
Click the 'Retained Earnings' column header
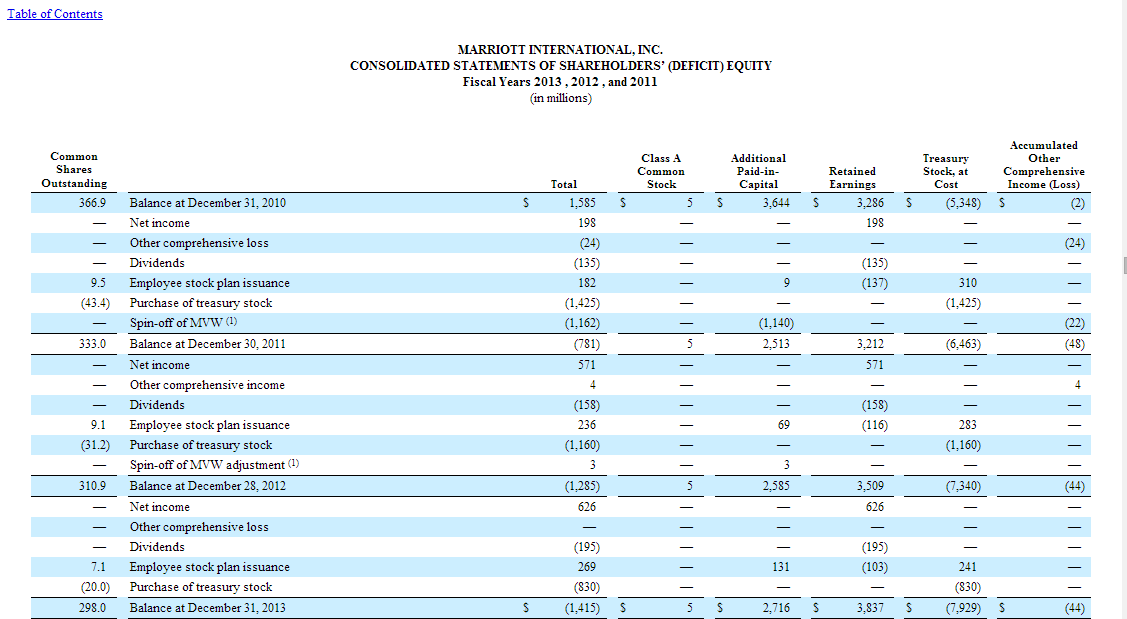[852, 178]
